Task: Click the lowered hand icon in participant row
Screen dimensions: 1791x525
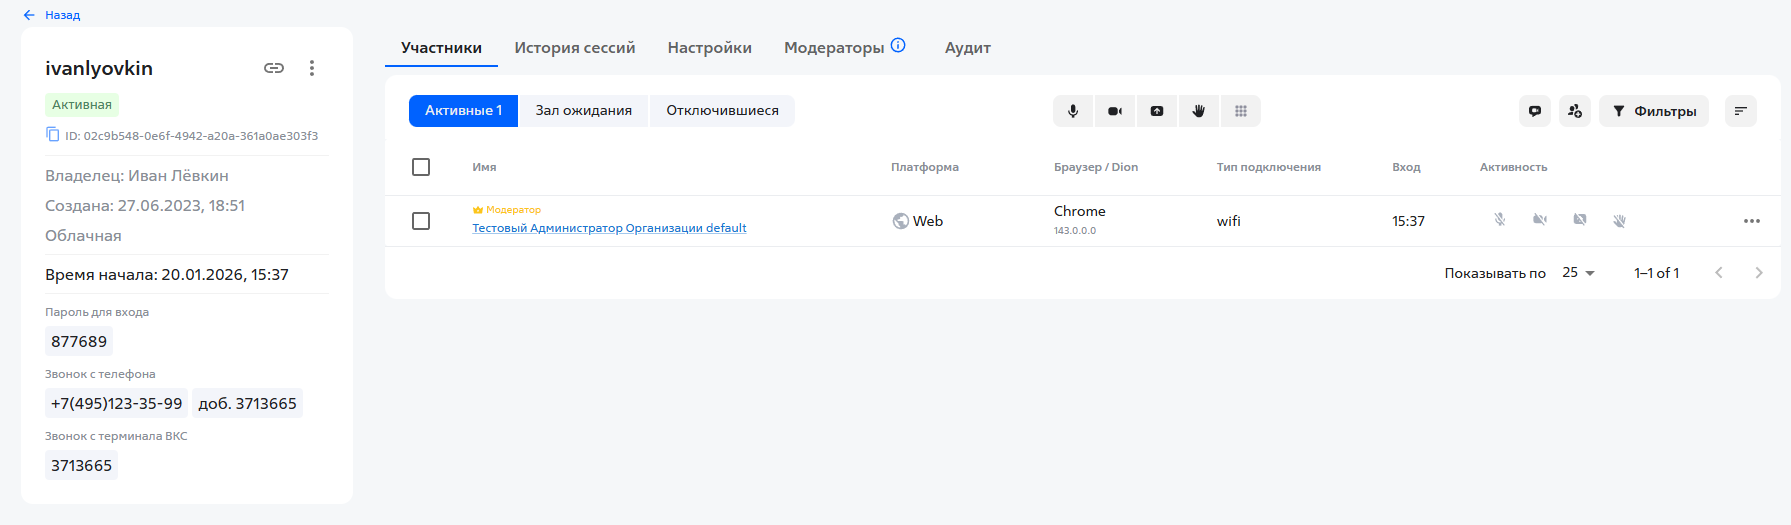Action: tap(1619, 220)
